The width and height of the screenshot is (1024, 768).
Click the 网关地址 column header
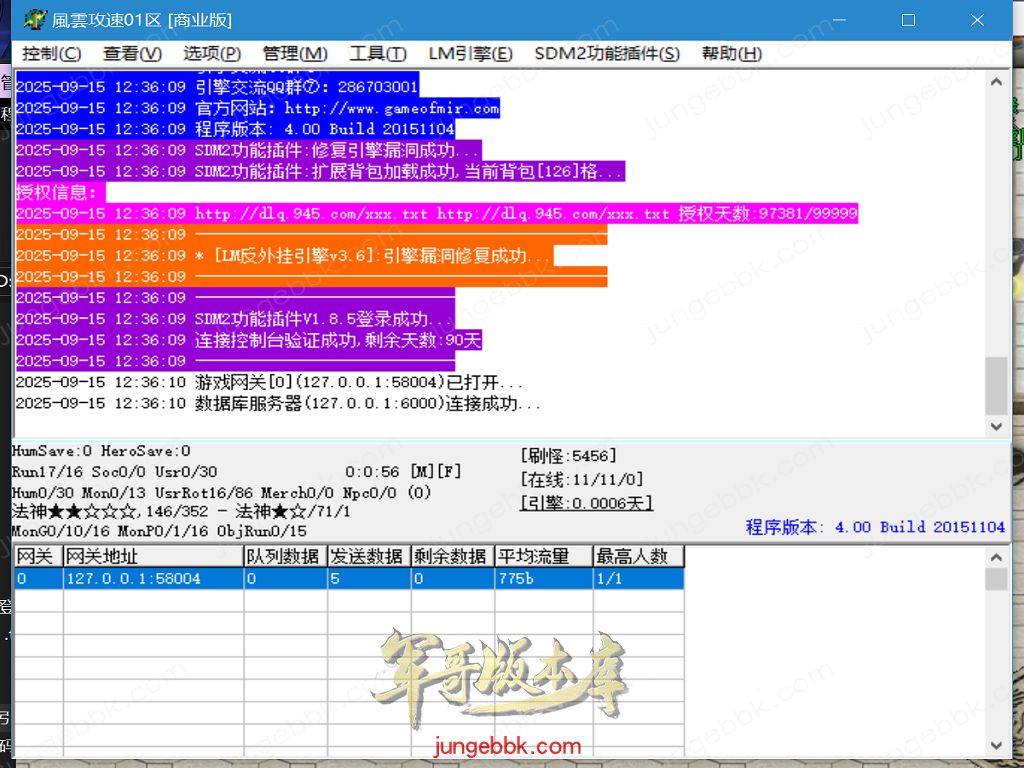pyautogui.click(x=153, y=557)
